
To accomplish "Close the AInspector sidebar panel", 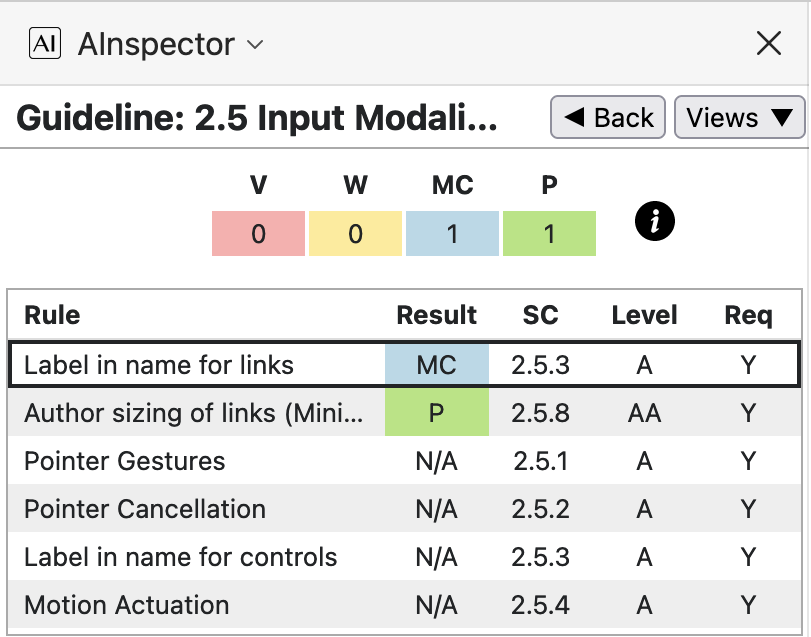I will click(768, 43).
